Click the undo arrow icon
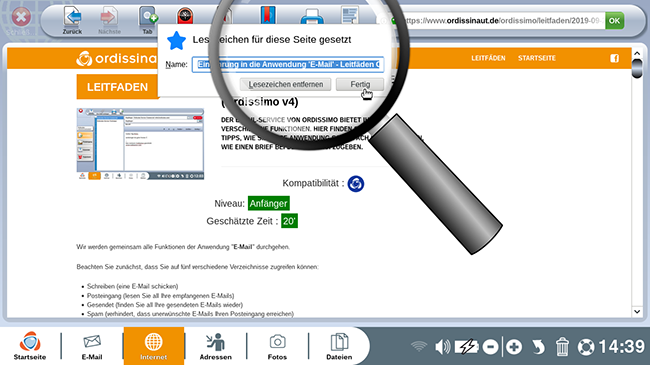Image resolution: width=650 pixels, height=365 pixels. pos(538,347)
